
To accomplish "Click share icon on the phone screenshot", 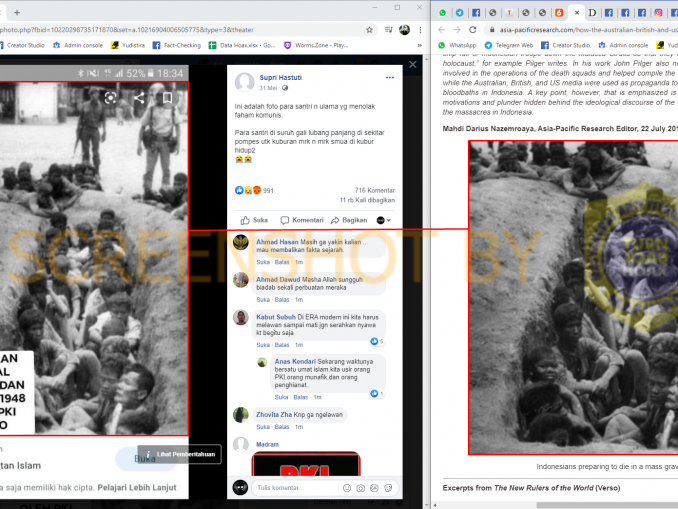I will pos(139,98).
